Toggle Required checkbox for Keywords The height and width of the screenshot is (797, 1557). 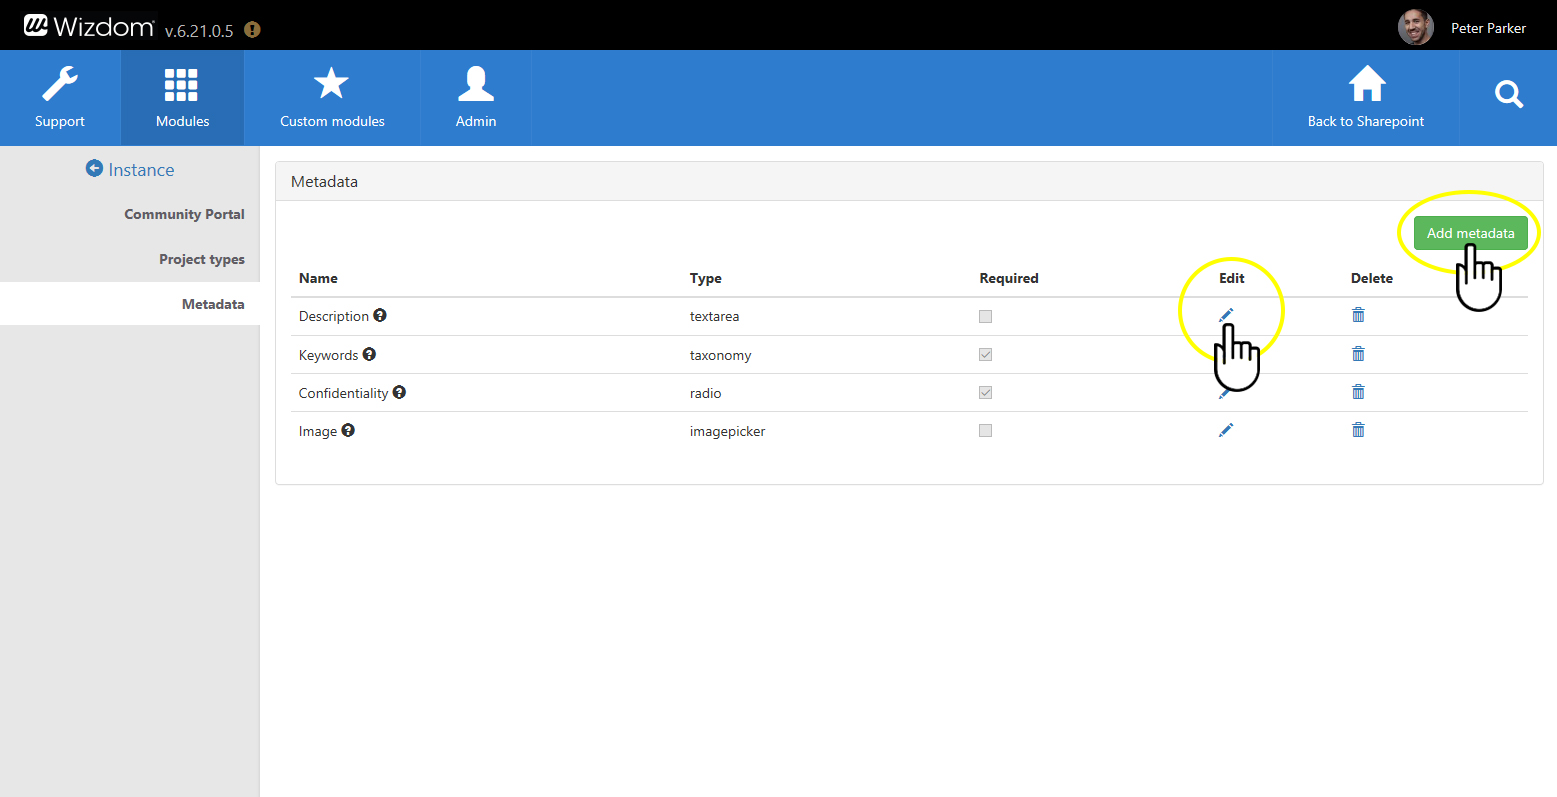click(x=985, y=355)
